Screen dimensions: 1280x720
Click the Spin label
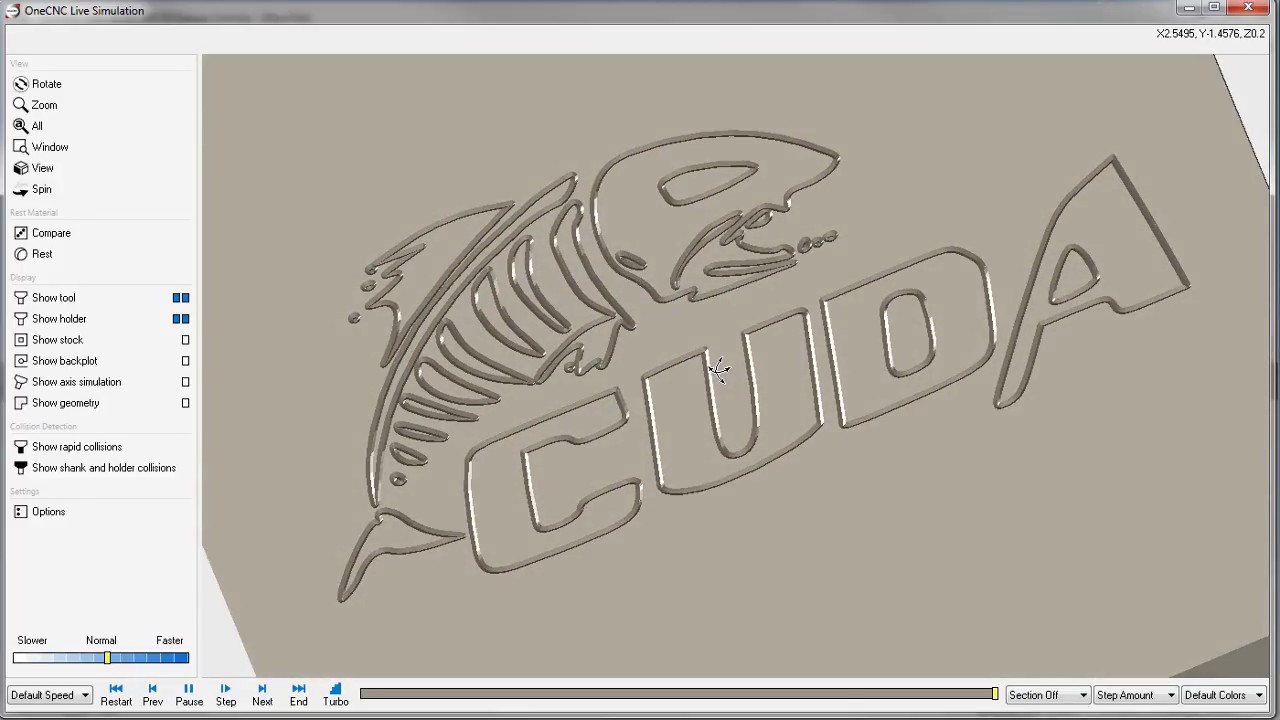tap(41, 189)
